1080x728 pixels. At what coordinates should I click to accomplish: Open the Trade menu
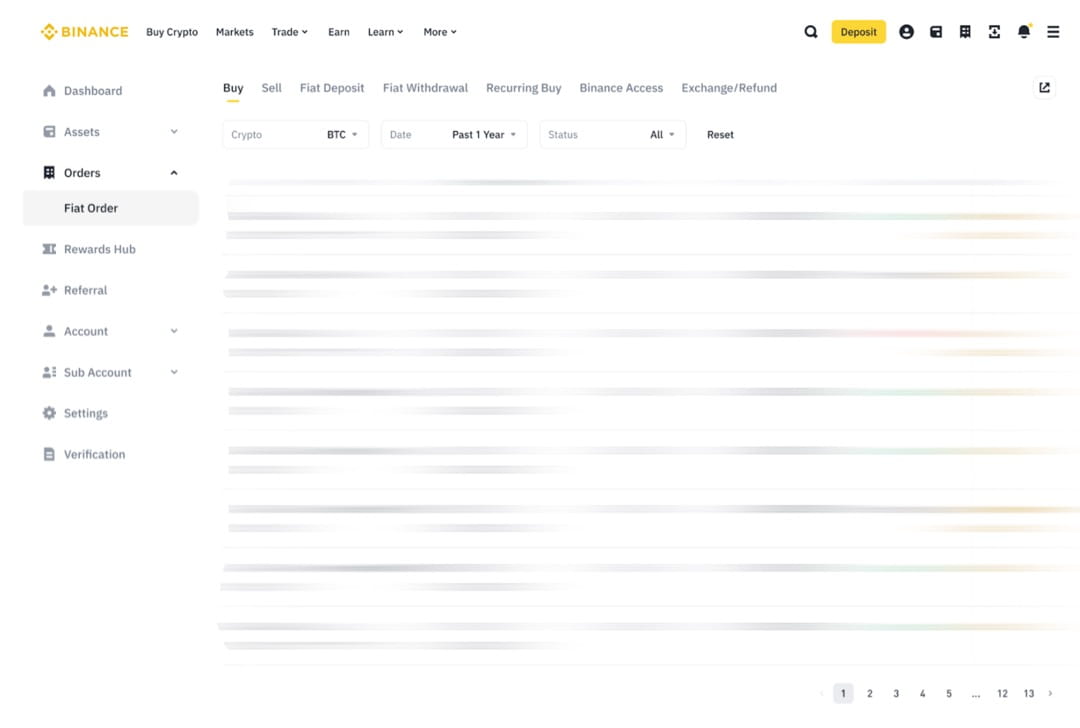pos(289,32)
